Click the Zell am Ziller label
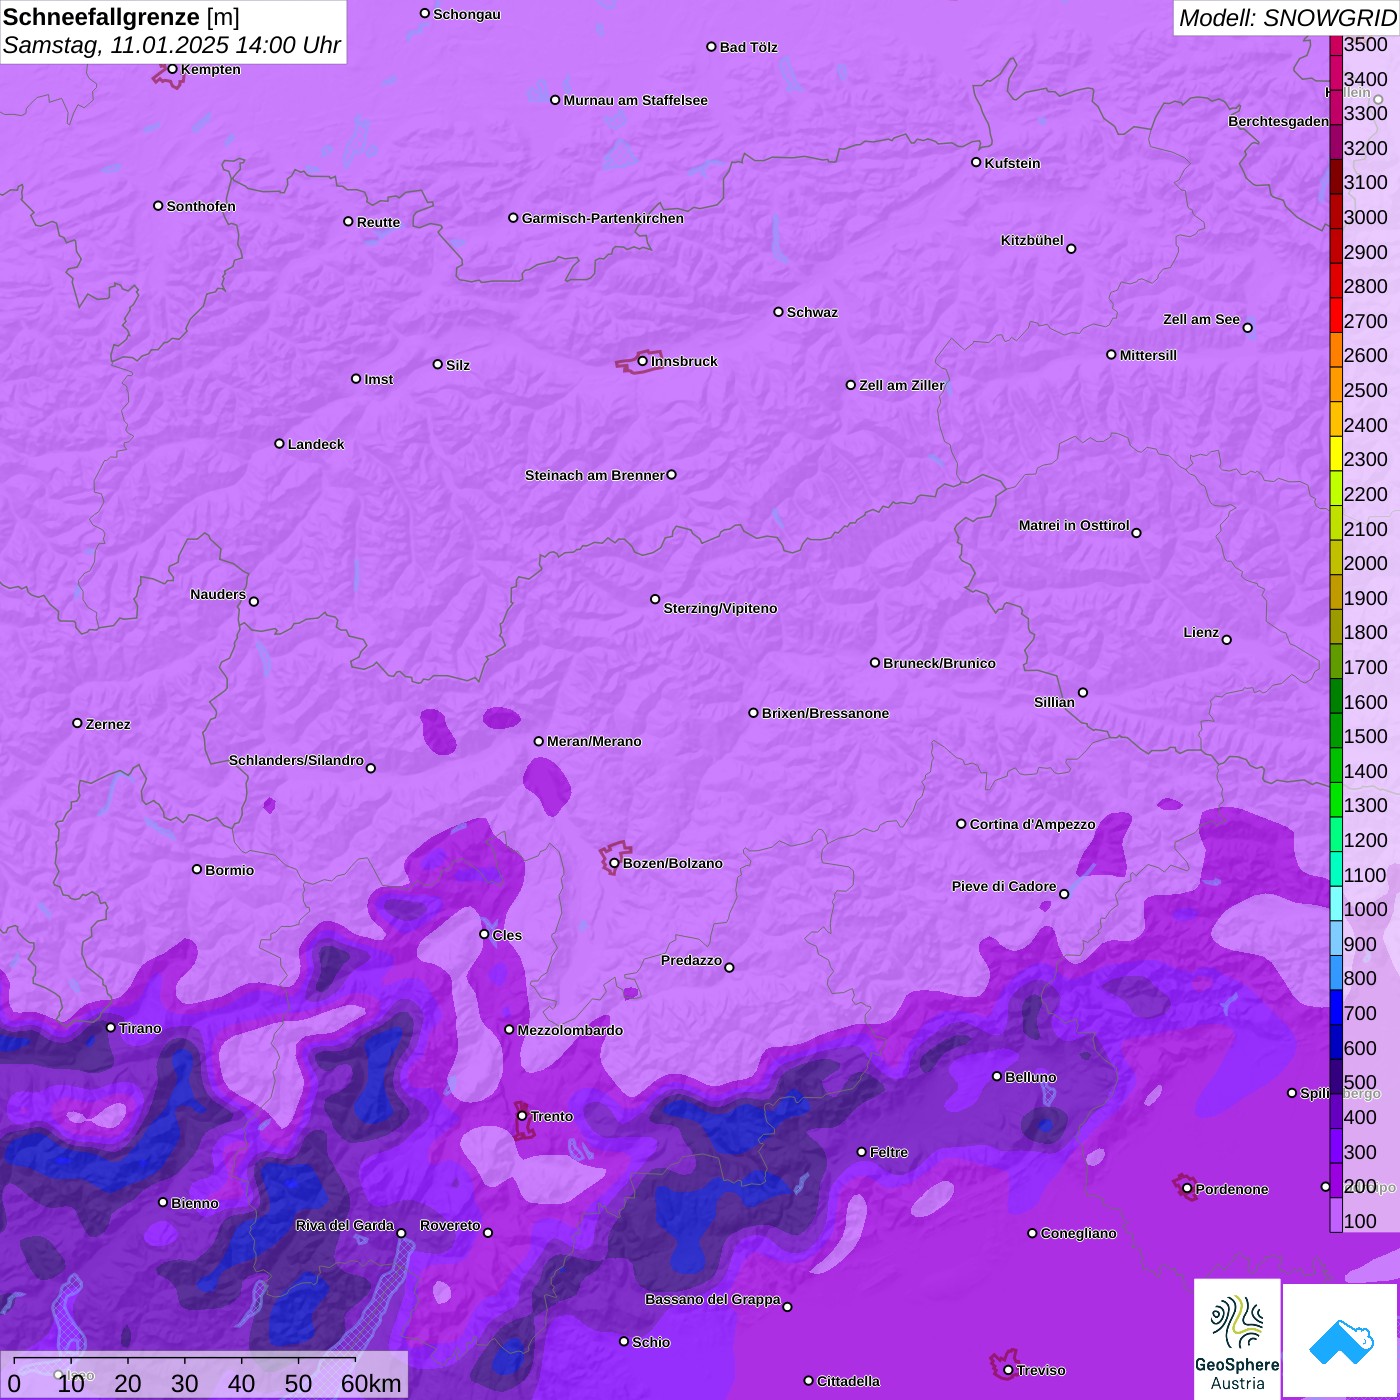The width and height of the screenshot is (1400, 1400). point(902,385)
